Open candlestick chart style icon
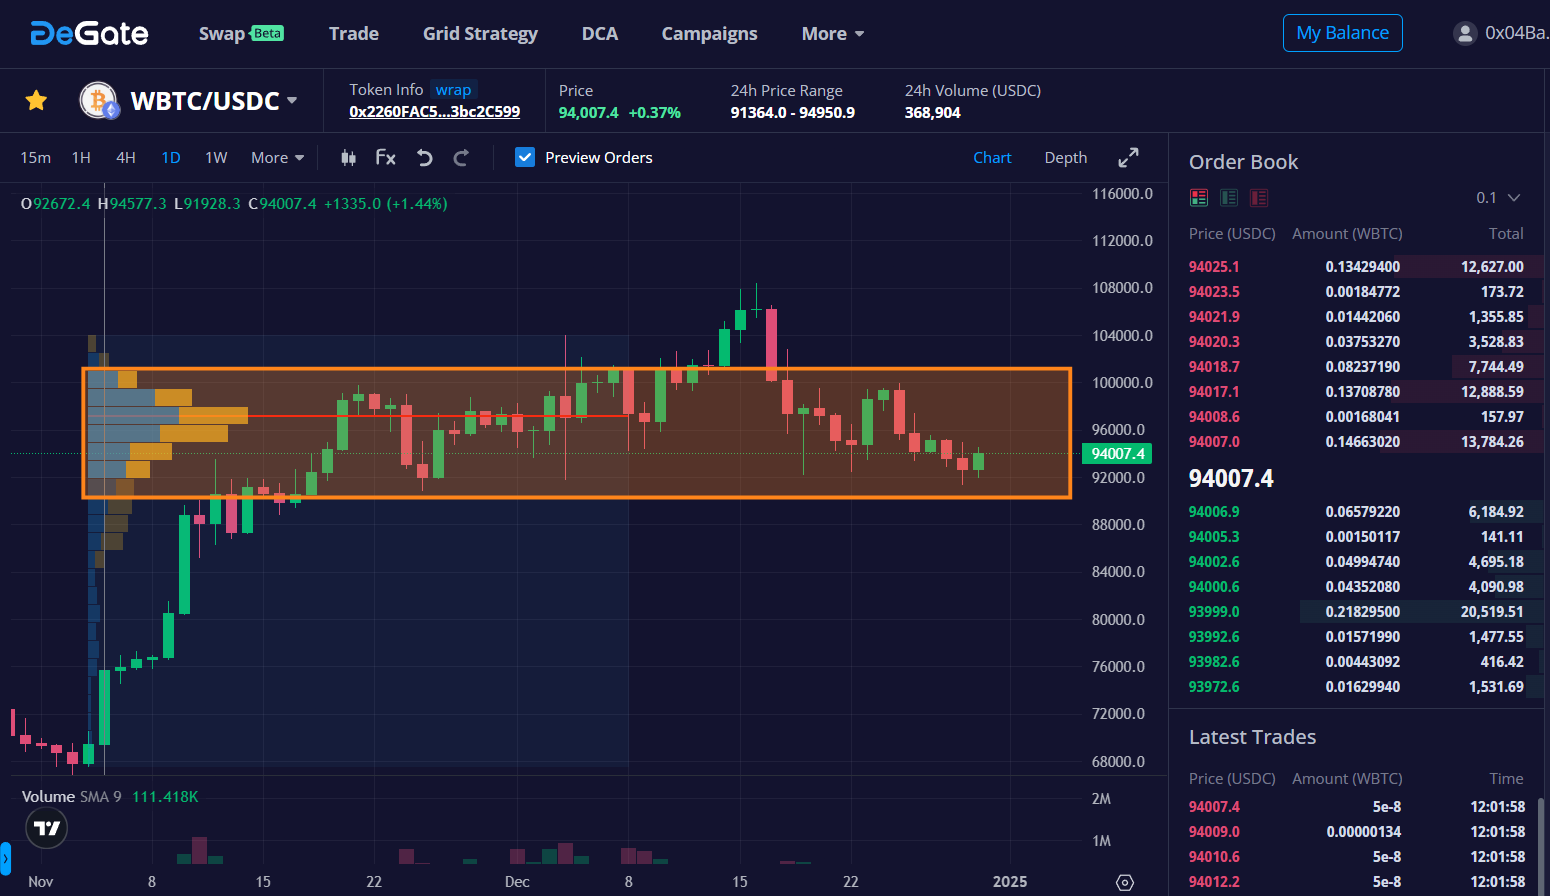 pyautogui.click(x=348, y=158)
